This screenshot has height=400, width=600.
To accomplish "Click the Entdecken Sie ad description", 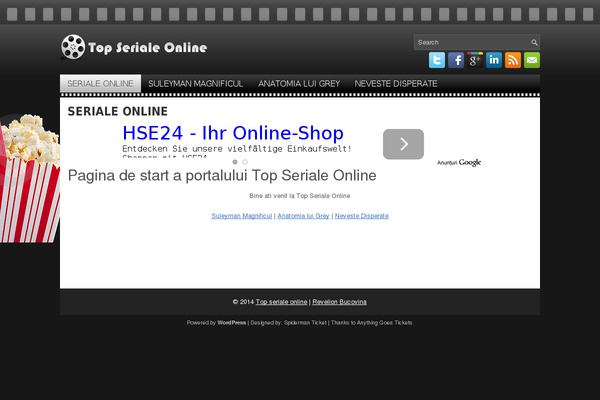I will (237, 149).
